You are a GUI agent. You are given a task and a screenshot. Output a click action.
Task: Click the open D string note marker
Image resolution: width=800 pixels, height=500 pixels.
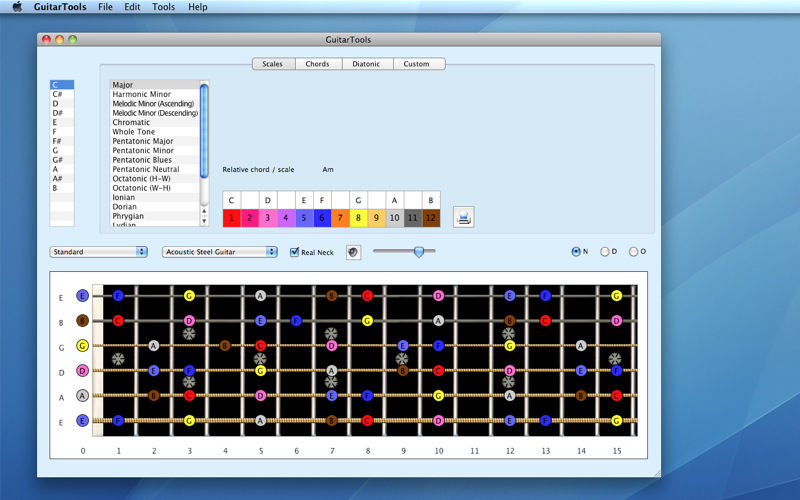[82, 370]
